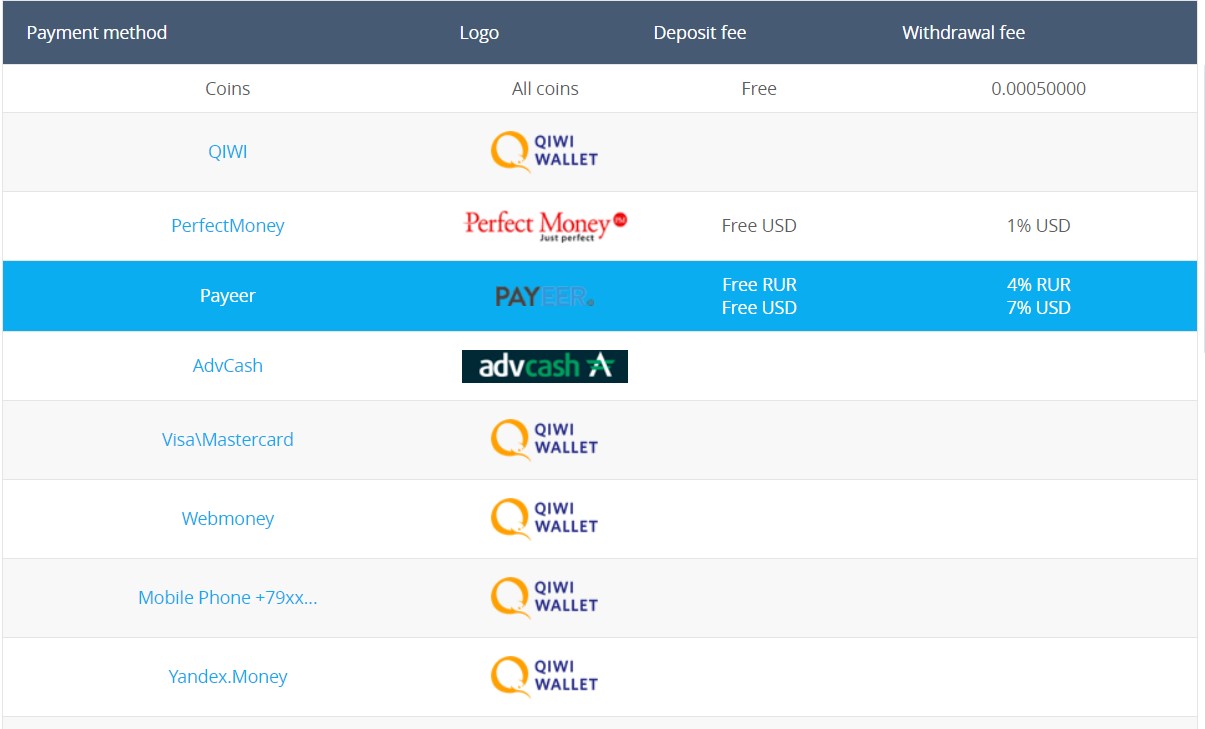Open the QIWI payment method link
Viewport: 1205px width, 729px height.
(228, 152)
